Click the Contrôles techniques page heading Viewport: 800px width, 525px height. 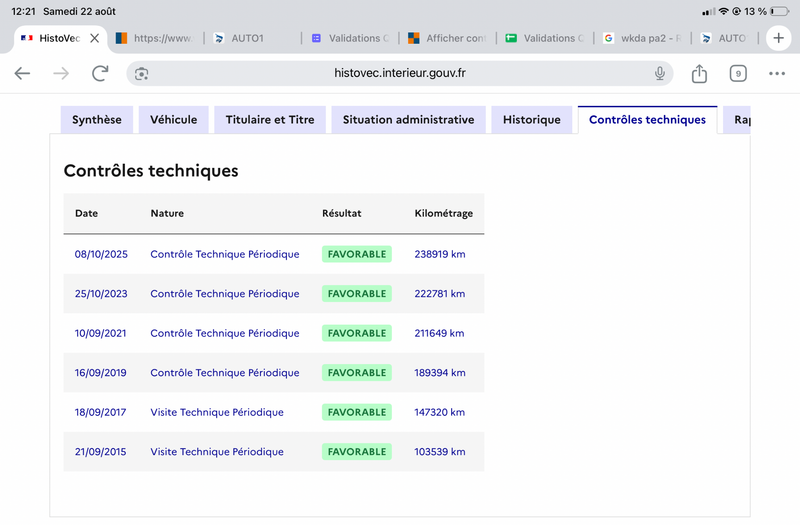[151, 170]
